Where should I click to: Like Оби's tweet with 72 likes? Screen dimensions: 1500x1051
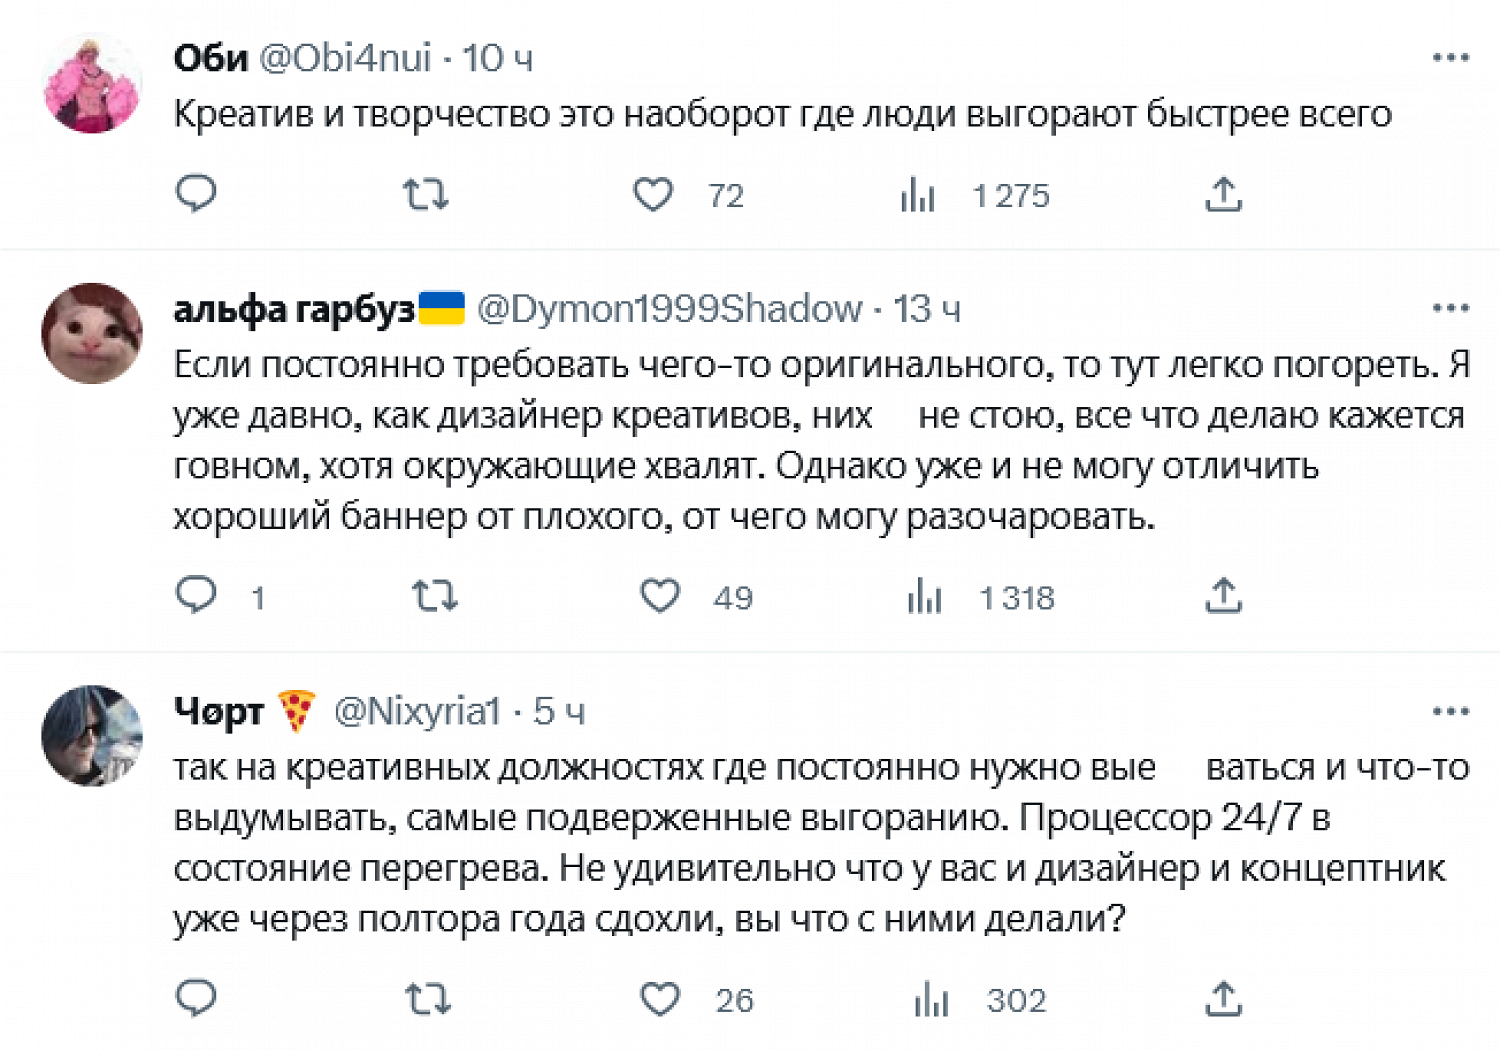pyautogui.click(x=653, y=194)
